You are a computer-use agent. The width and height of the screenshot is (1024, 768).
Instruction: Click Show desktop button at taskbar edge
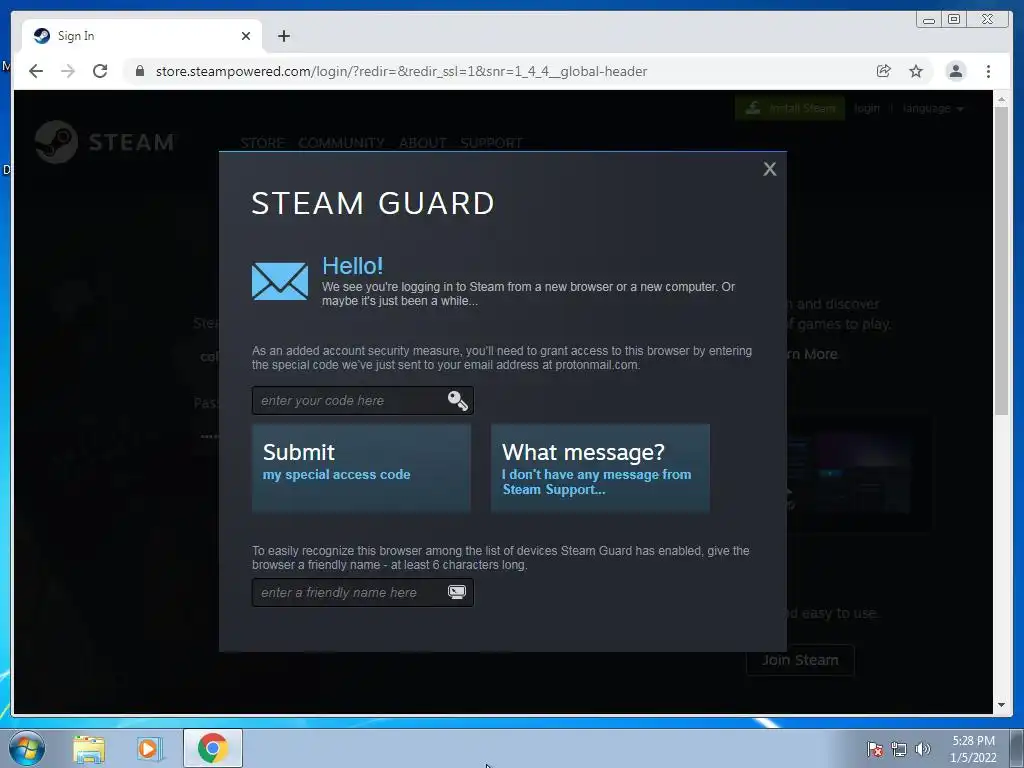[1017, 749]
